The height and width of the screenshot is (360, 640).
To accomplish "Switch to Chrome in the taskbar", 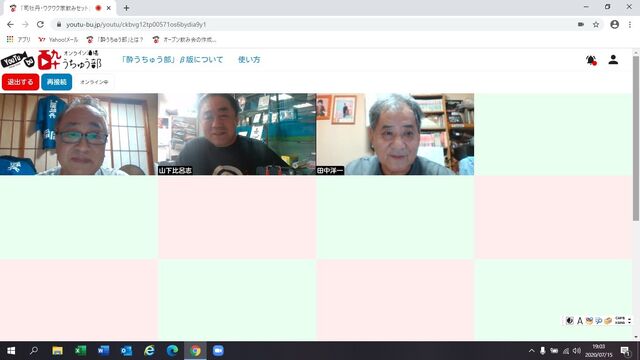I will tap(196, 351).
